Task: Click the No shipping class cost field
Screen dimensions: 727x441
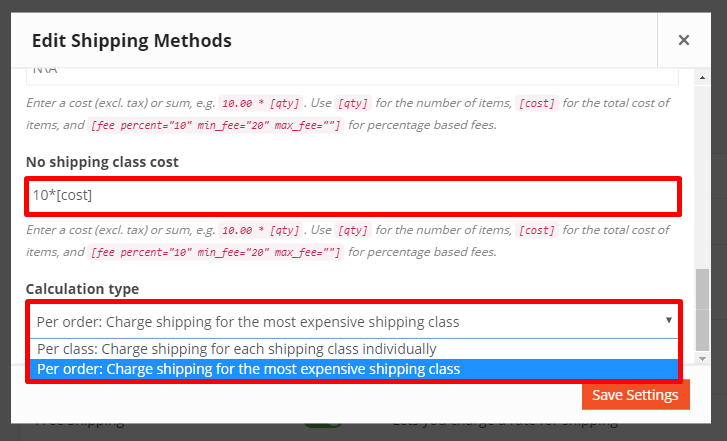Action: (x=353, y=196)
